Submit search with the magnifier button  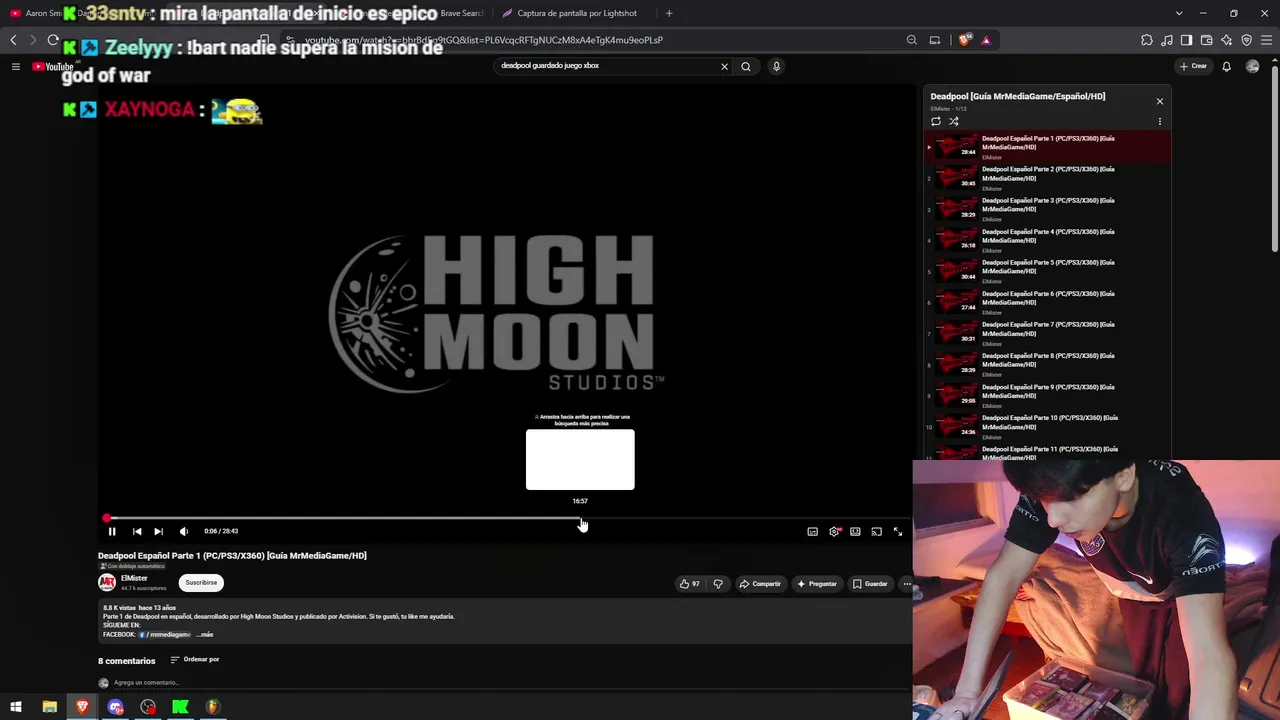click(746, 66)
